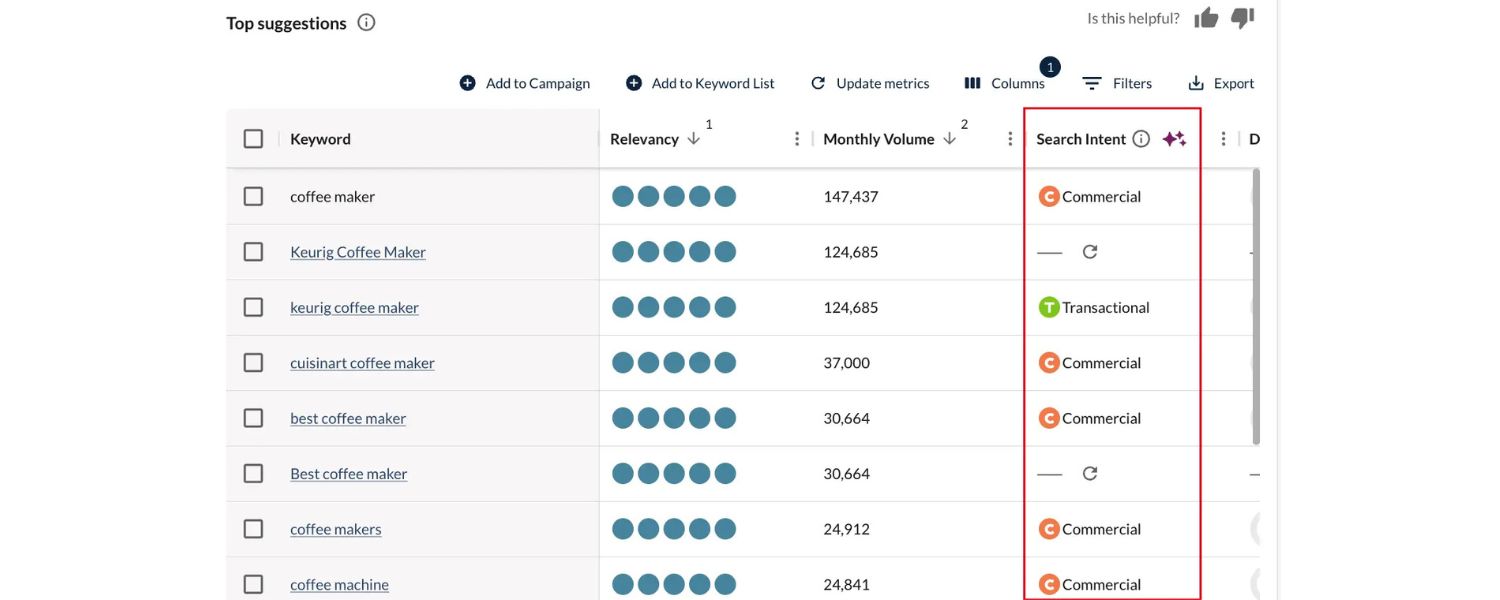Open the Relevancy column options menu
This screenshot has width=1500, height=600.
[797, 138]
